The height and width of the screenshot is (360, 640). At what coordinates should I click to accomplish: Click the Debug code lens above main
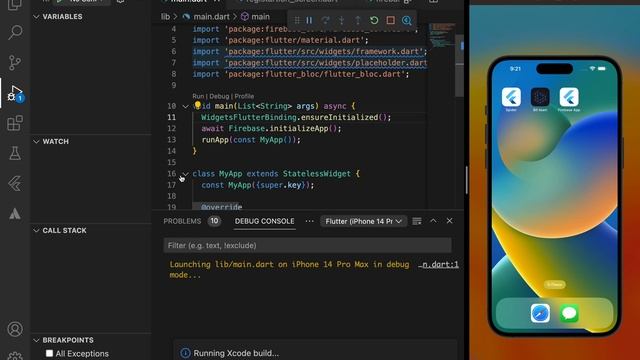pos(219,96)
